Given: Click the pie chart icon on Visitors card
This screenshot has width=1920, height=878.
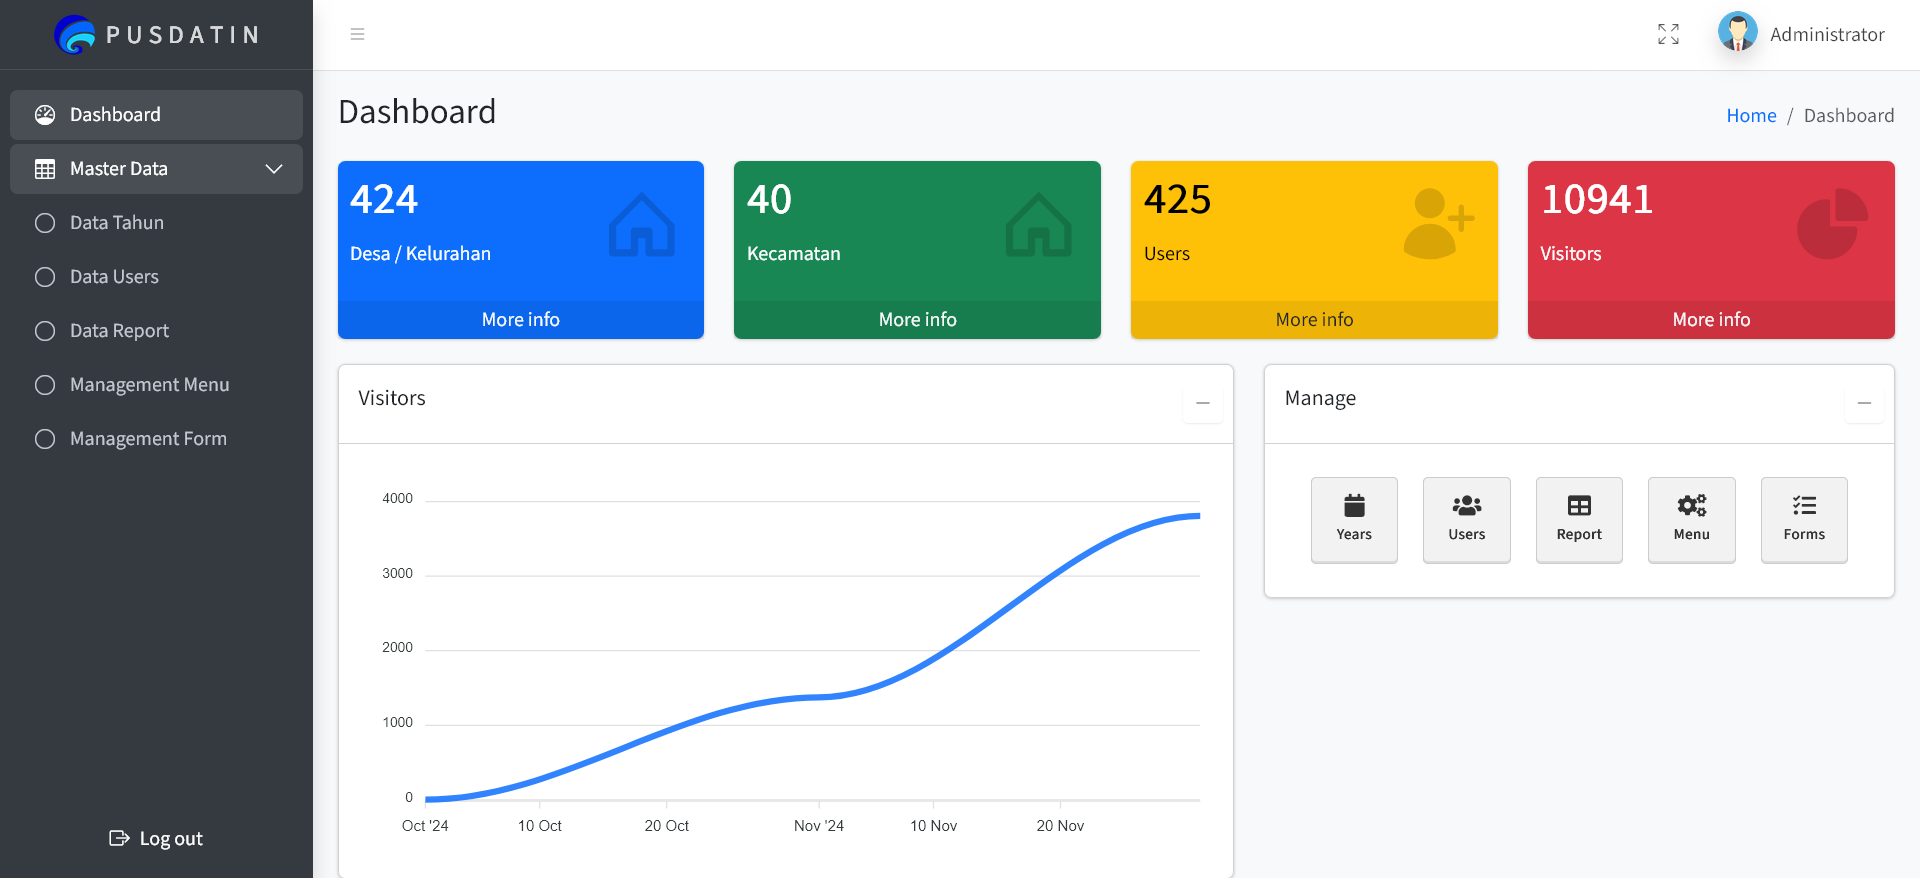Looking at the screenshot, I should 1832,224.
